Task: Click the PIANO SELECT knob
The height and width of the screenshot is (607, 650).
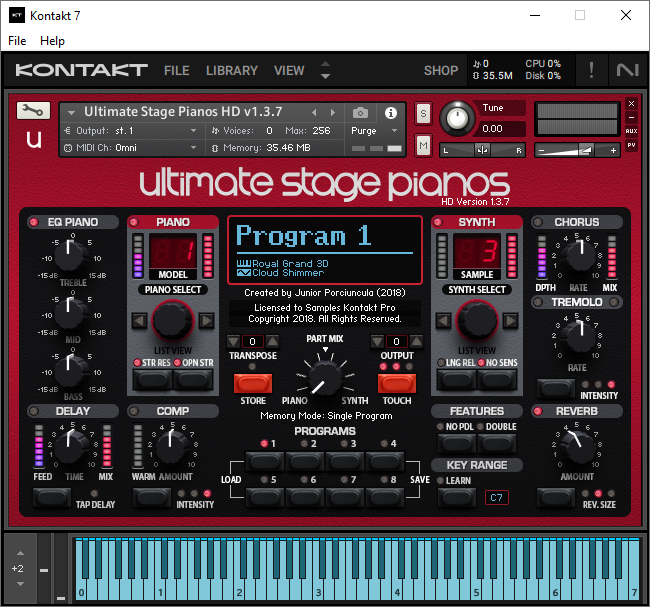Action: tap(173, 320)
